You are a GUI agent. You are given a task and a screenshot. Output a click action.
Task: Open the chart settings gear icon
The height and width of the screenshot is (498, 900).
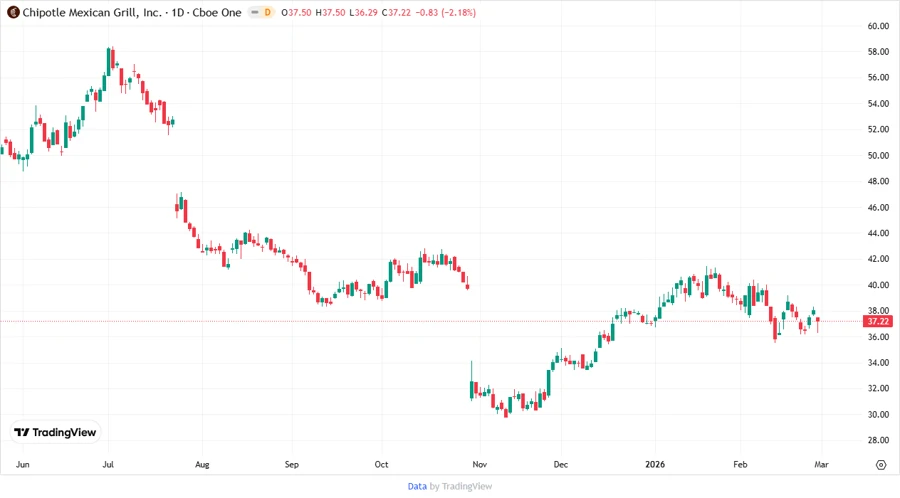(x=881, y=465)
